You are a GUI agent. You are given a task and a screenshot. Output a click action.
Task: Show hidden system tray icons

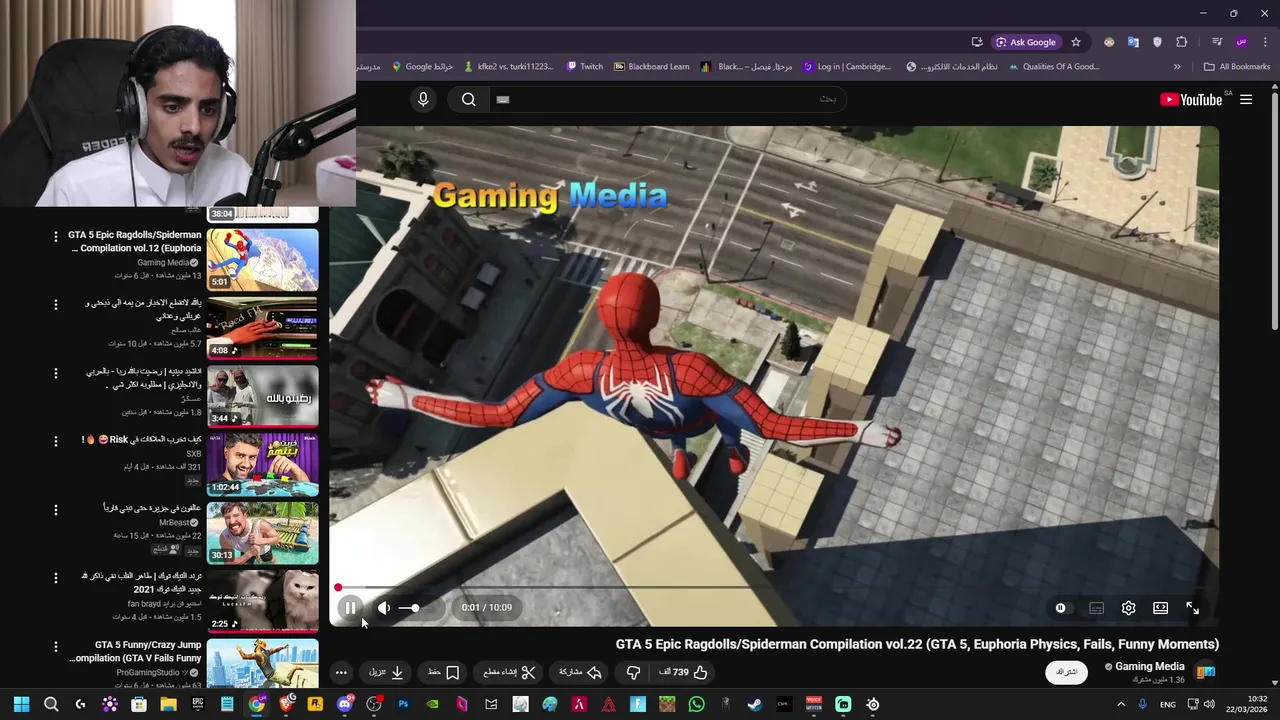click(x=1121, y=705)
